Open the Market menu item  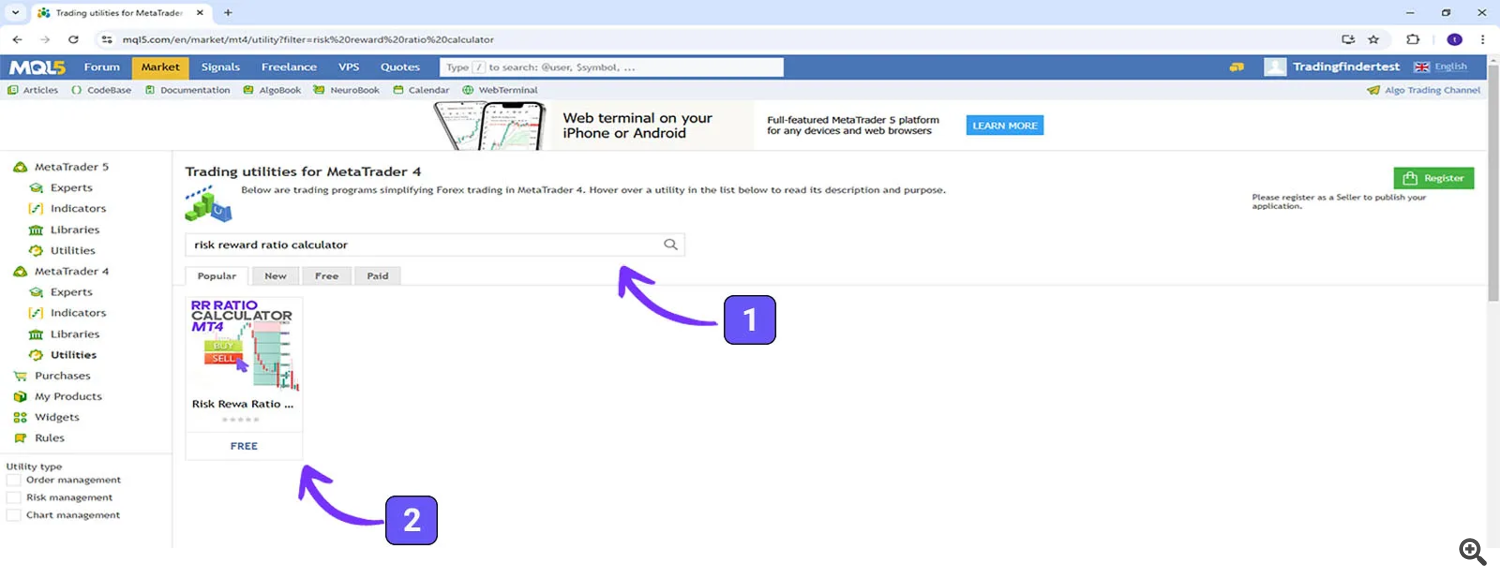(x=160, y=67)
